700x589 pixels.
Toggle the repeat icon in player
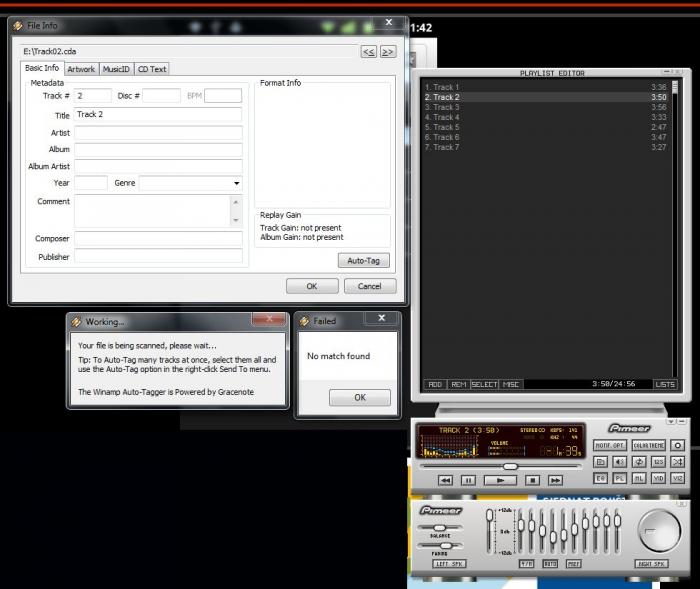point(638,462)
